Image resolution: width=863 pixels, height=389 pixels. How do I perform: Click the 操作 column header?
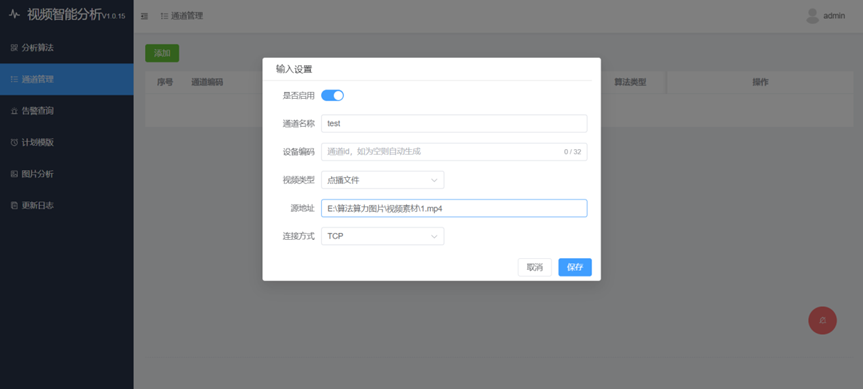pos(760,82)
